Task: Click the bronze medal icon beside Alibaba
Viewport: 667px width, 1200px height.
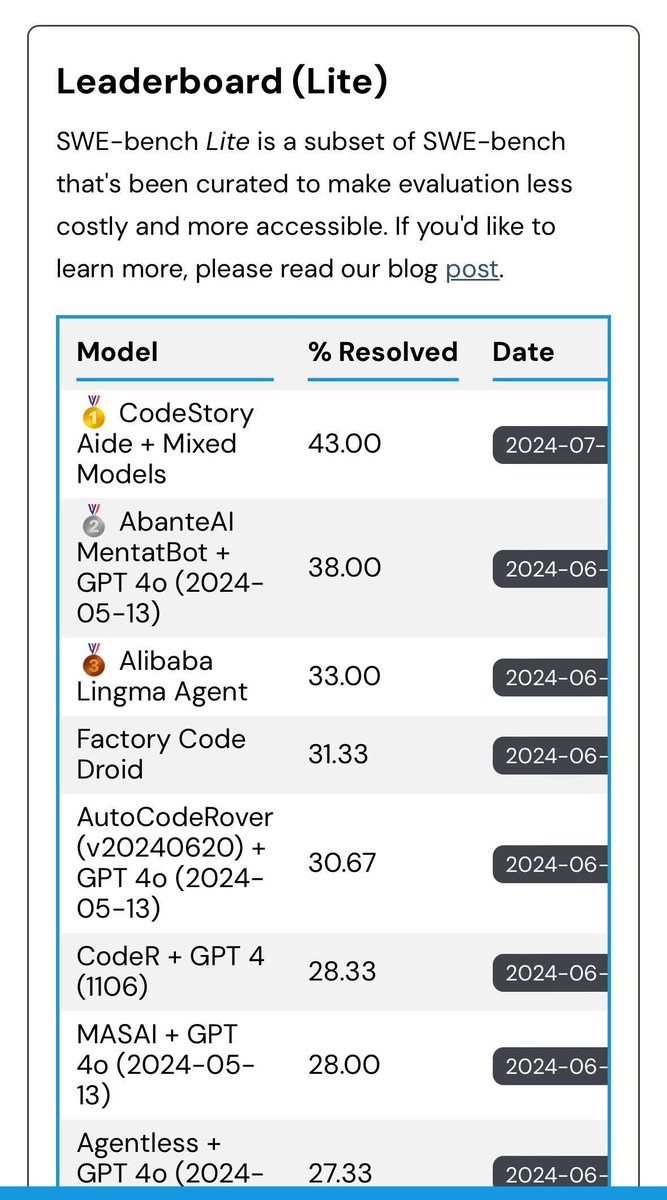Action: 93,660
